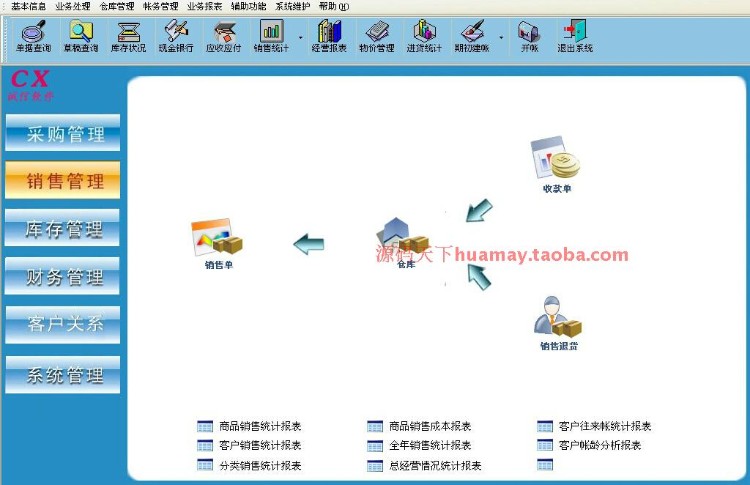Click table icon beside 客户往来帐统计报表
750x485 pixels.
pyautogui.click(x=545, y=426)
